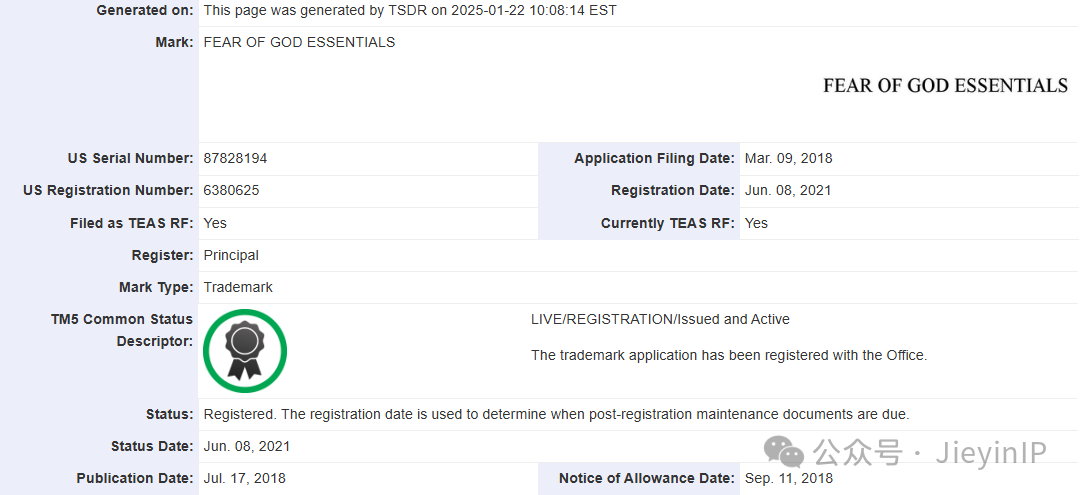1080x495 pixels.
Task: Click the Registered status description sentence
Action: pos(556,414)
